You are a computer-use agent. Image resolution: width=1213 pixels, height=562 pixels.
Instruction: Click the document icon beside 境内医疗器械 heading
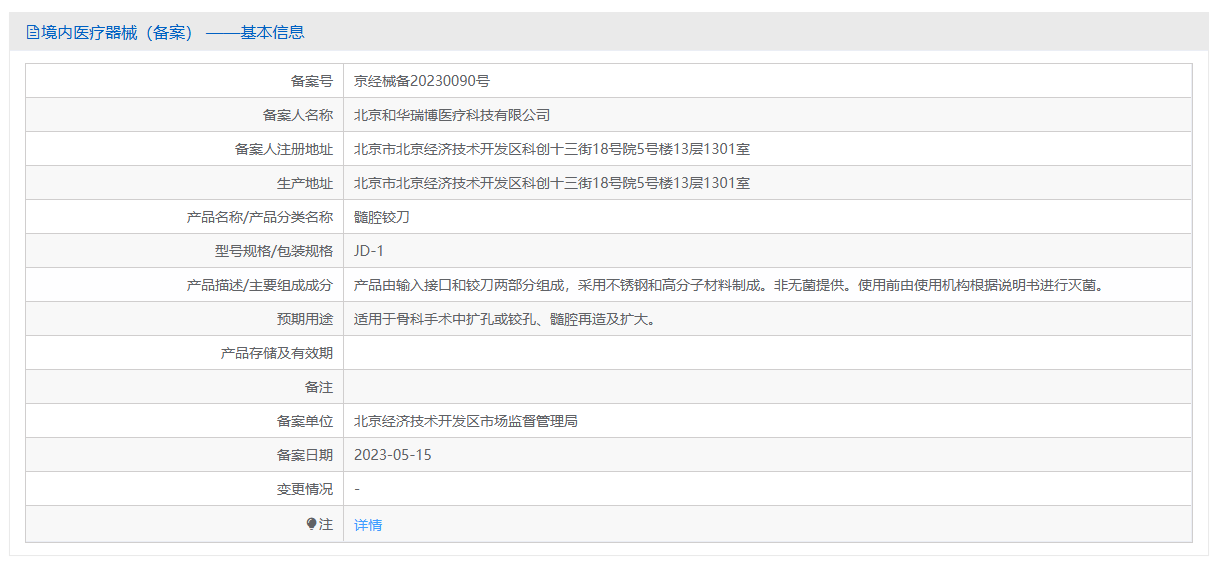point(33,32)
